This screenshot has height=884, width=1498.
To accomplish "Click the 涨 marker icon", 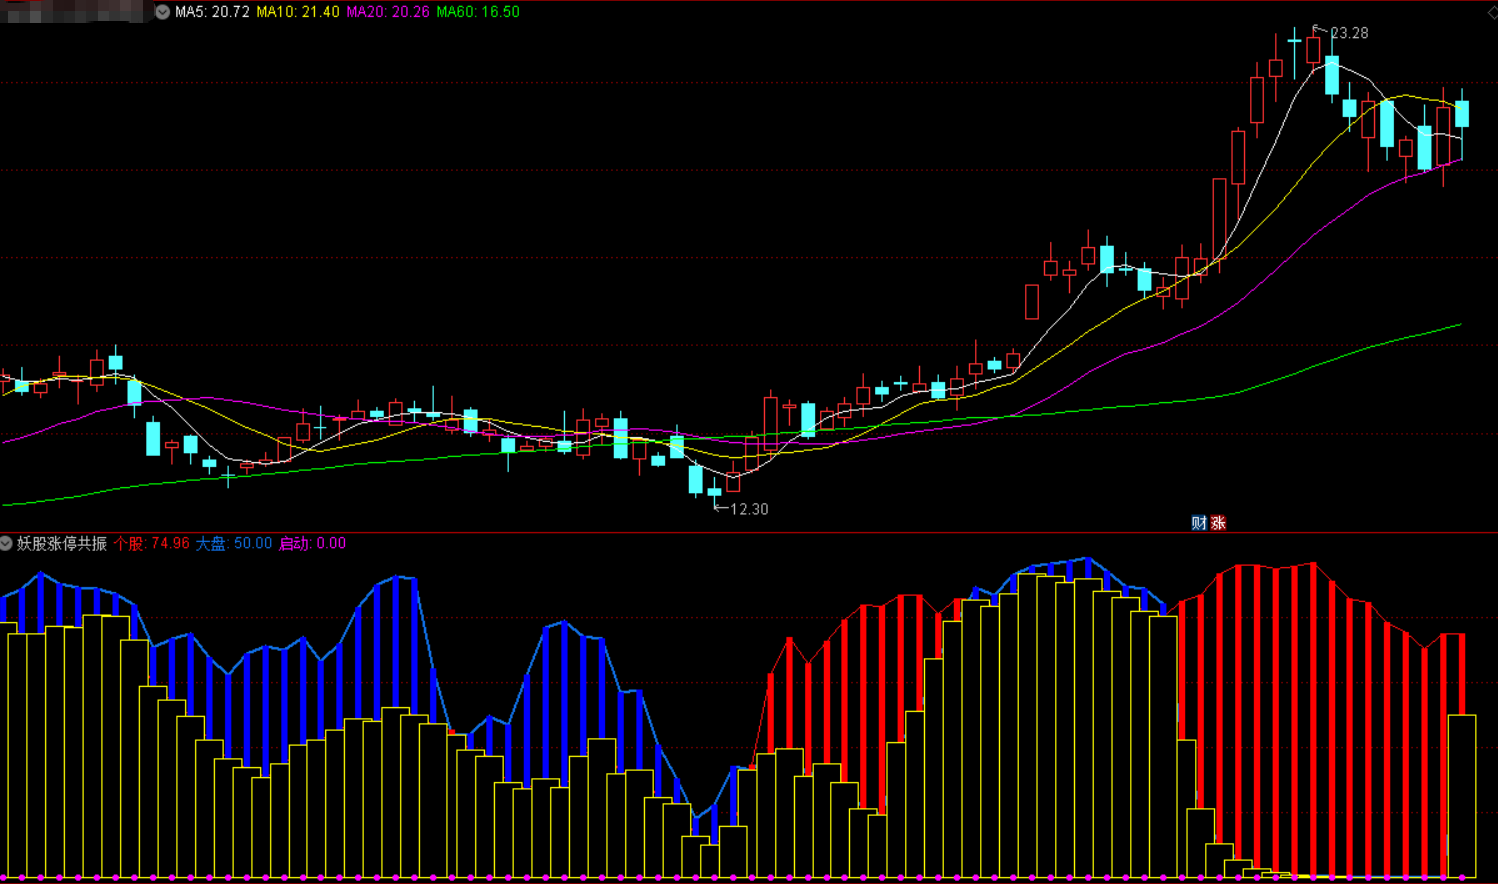I will [1218, 523].
